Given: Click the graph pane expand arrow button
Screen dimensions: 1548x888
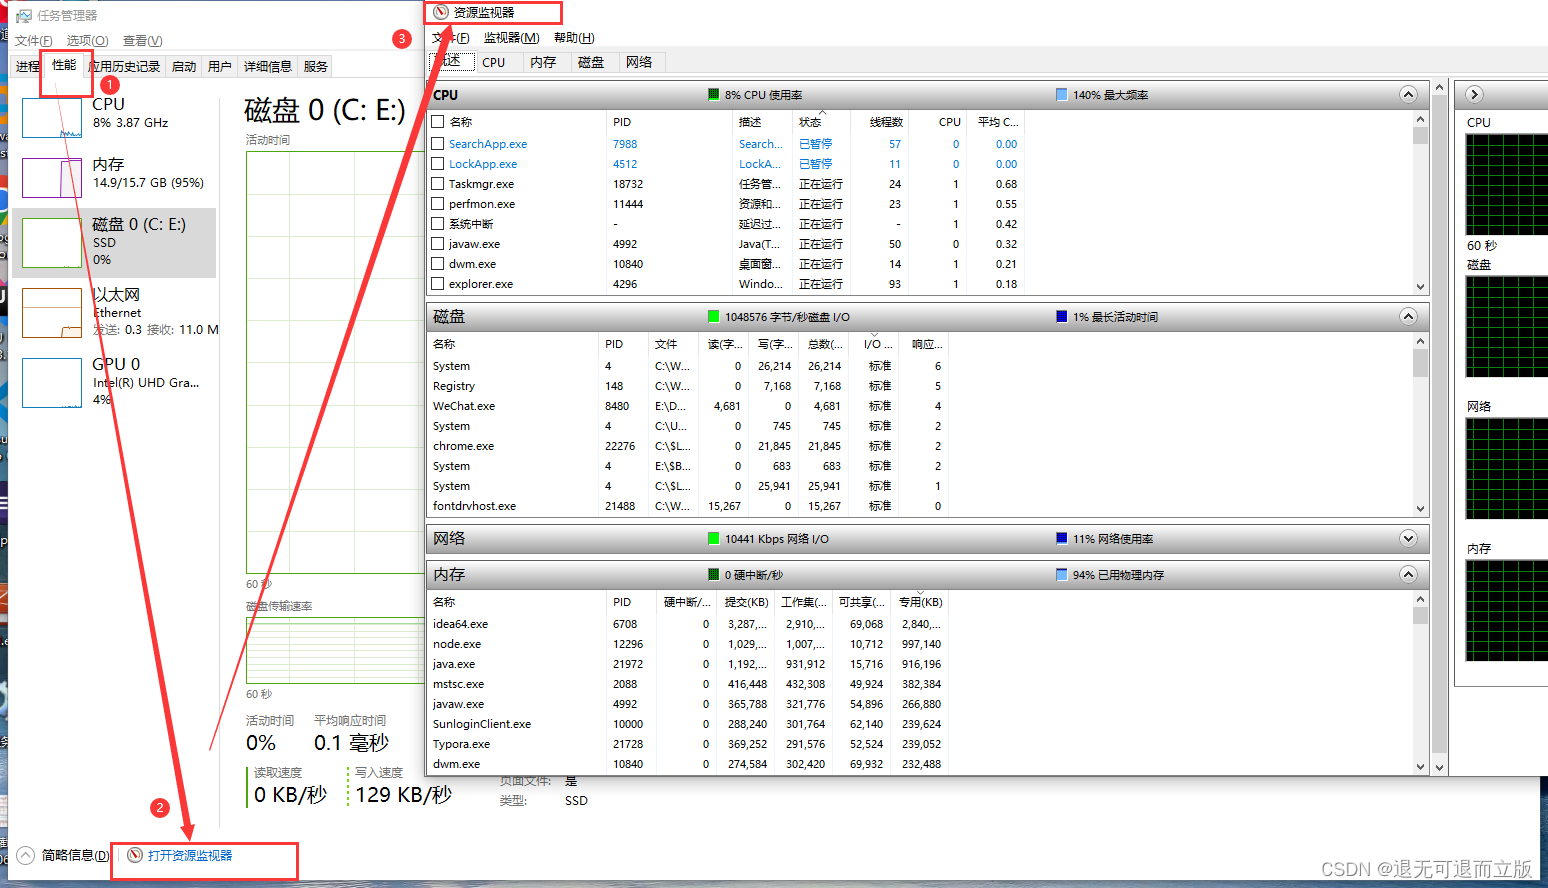Looking at the screenshot, I should [x=1474, y=95].
